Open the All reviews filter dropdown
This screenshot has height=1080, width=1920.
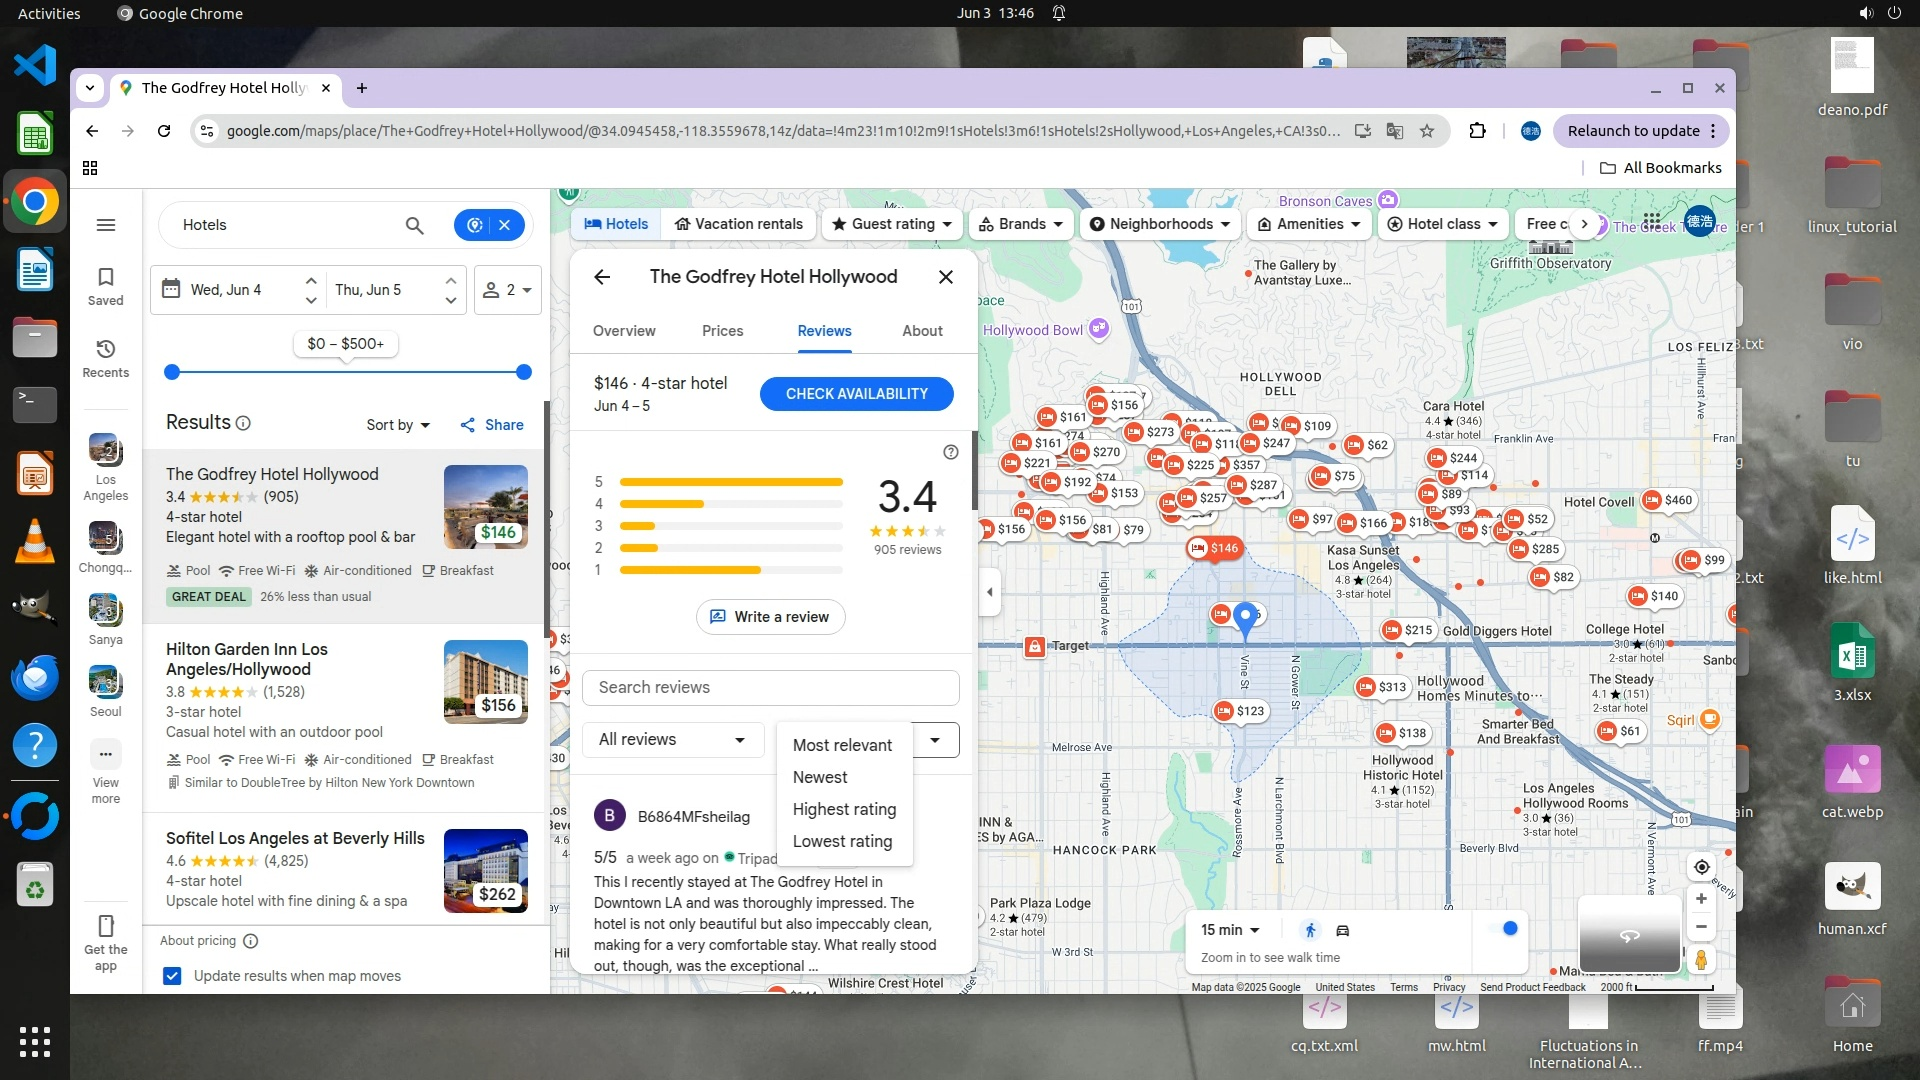click(672, 740)
